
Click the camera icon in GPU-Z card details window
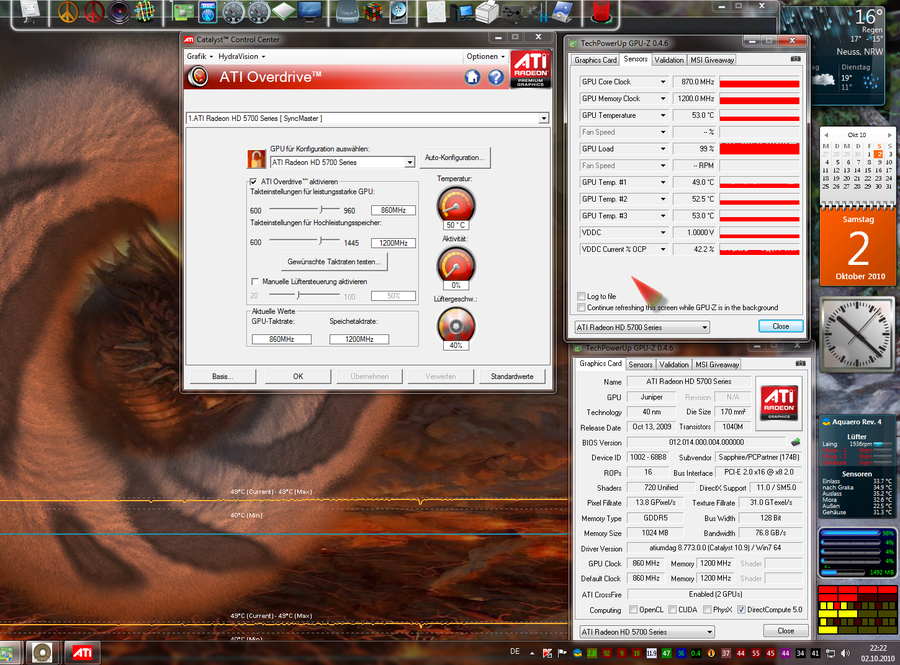click(801, 363)
